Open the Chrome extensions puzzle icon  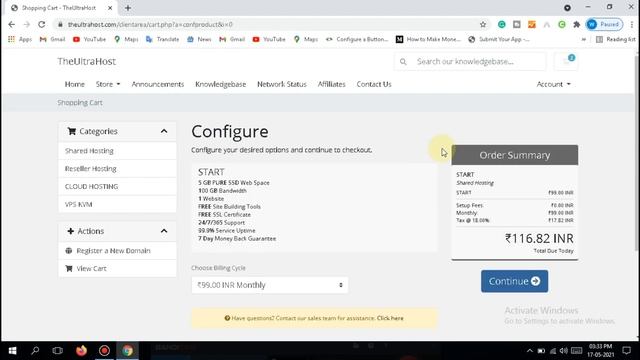[x=576, y=24]
